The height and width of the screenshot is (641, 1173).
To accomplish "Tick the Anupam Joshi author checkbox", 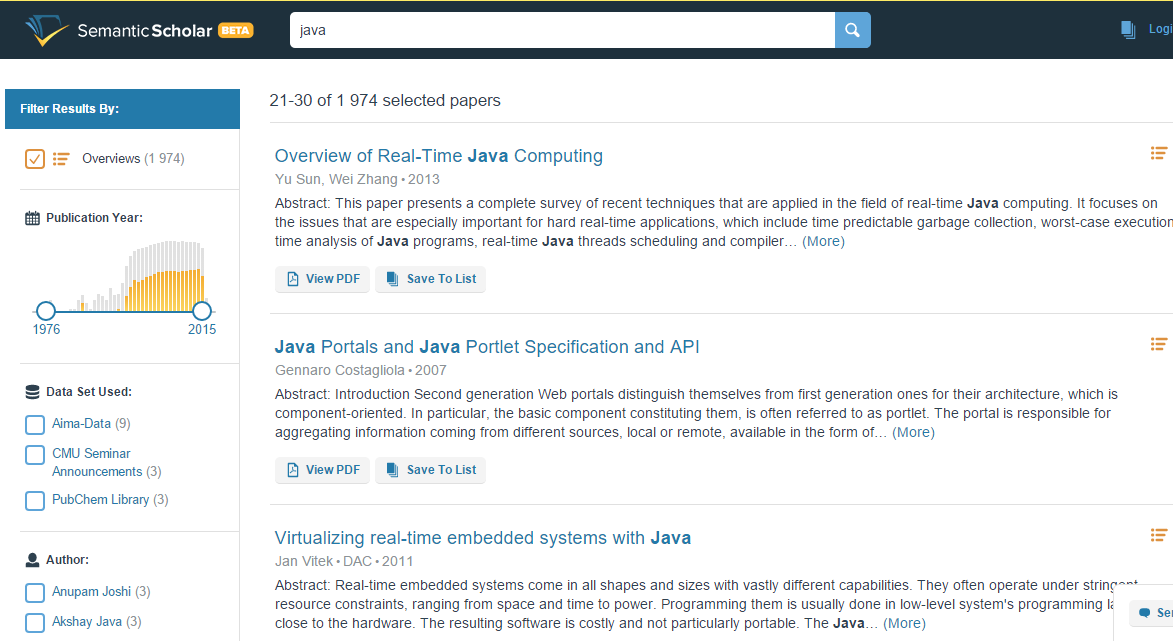I will pos(35,592).
